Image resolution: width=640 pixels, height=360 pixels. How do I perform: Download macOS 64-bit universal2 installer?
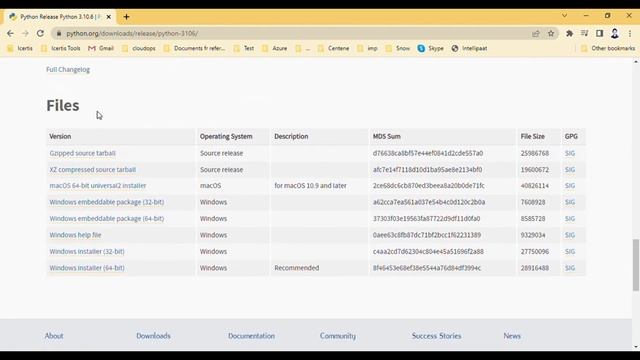pos(98,186)
